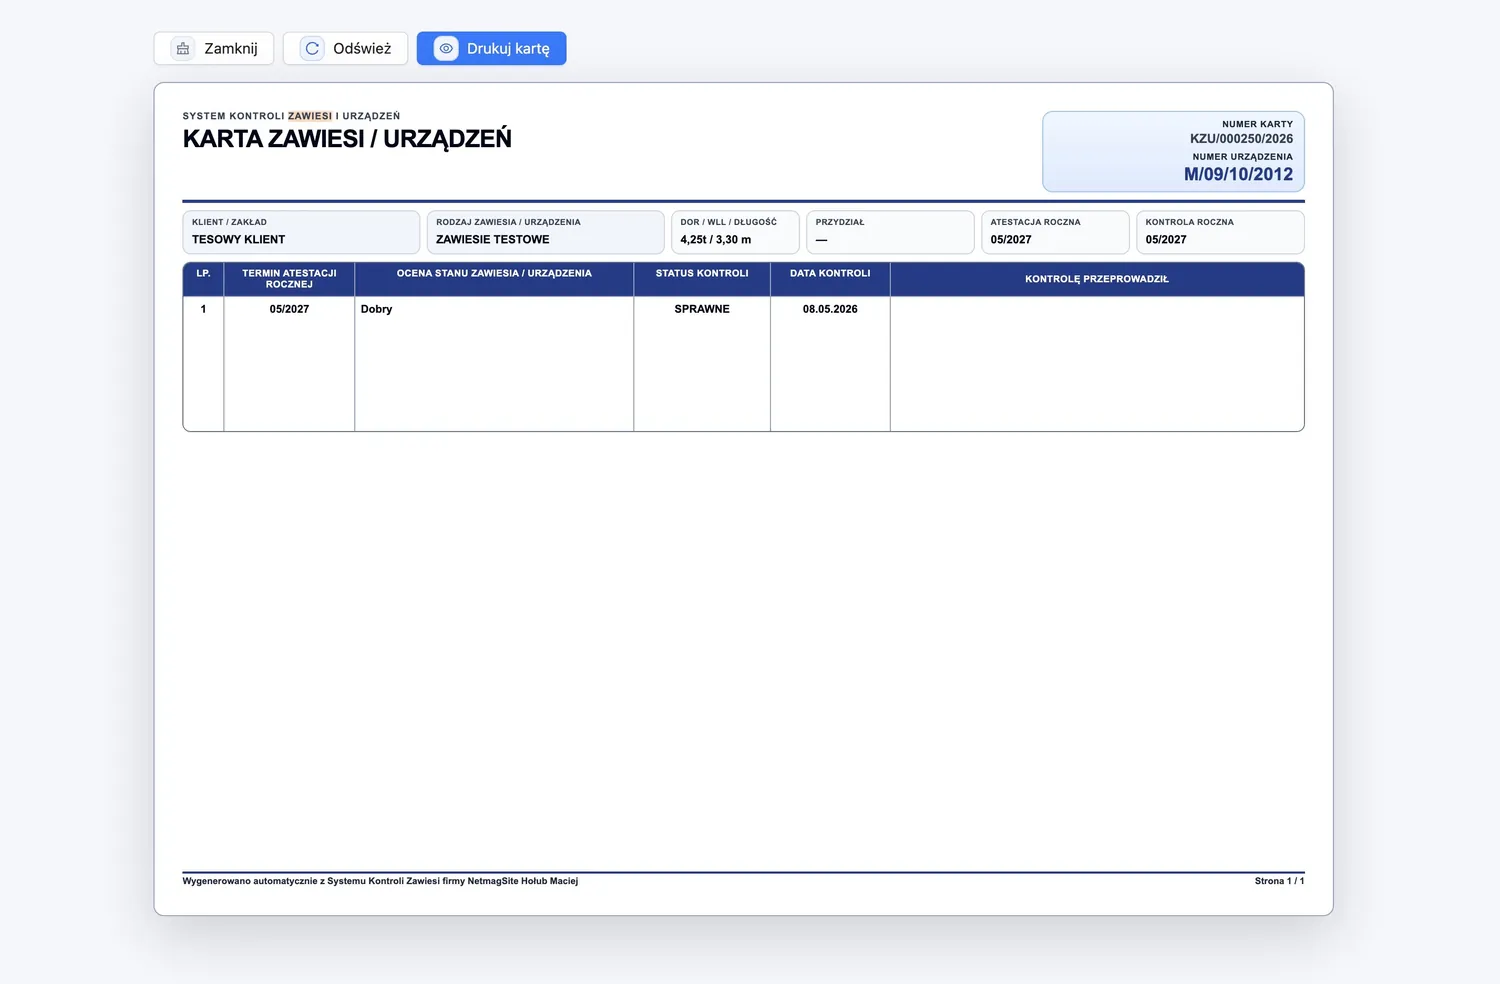This screenshot has height=984, width=1500.
Task: Print via the Drukuj kartę label
Action: 508,48
